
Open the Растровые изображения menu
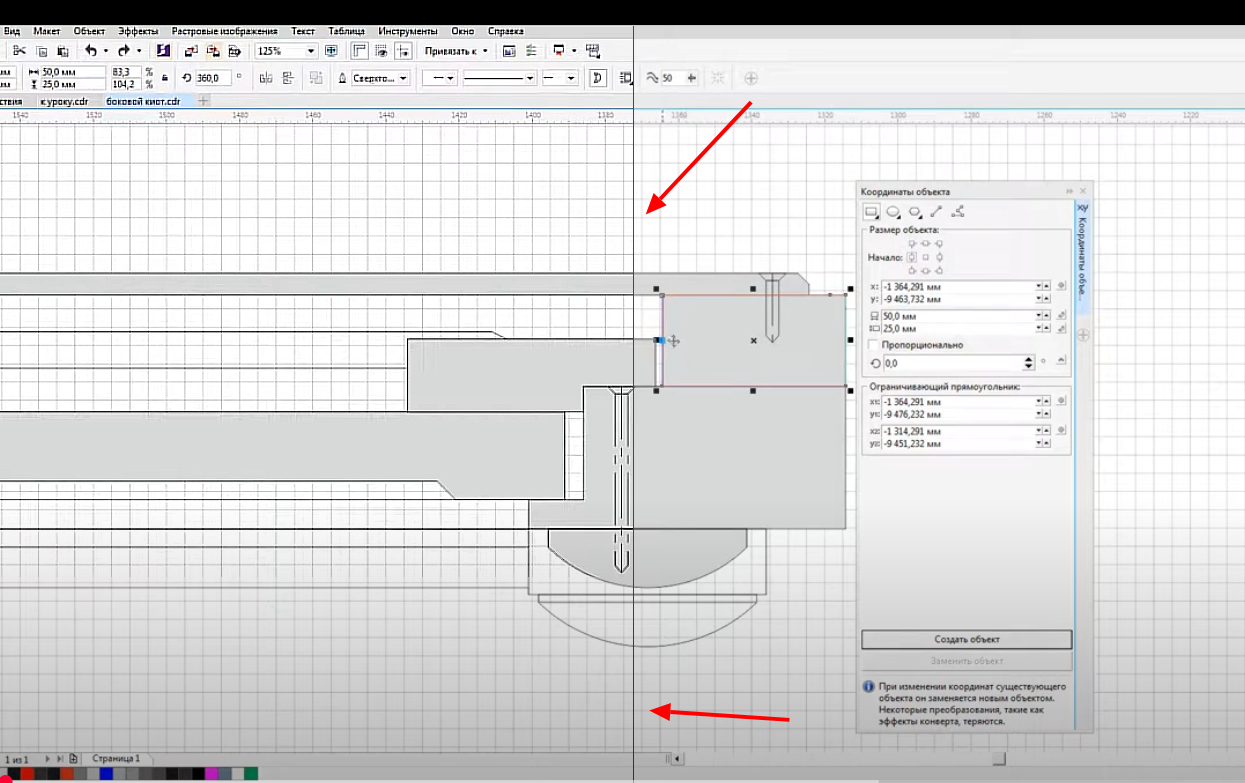(x=224, y=31)
